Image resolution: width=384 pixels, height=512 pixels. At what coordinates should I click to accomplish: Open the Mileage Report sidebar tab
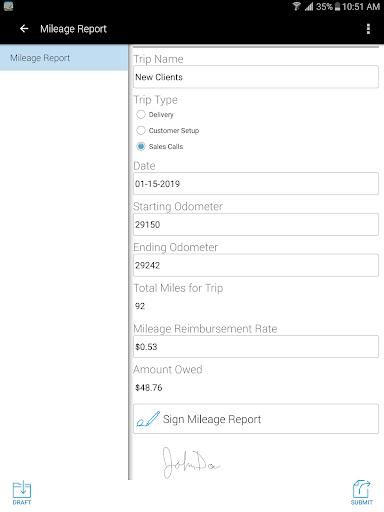[64, 58]
